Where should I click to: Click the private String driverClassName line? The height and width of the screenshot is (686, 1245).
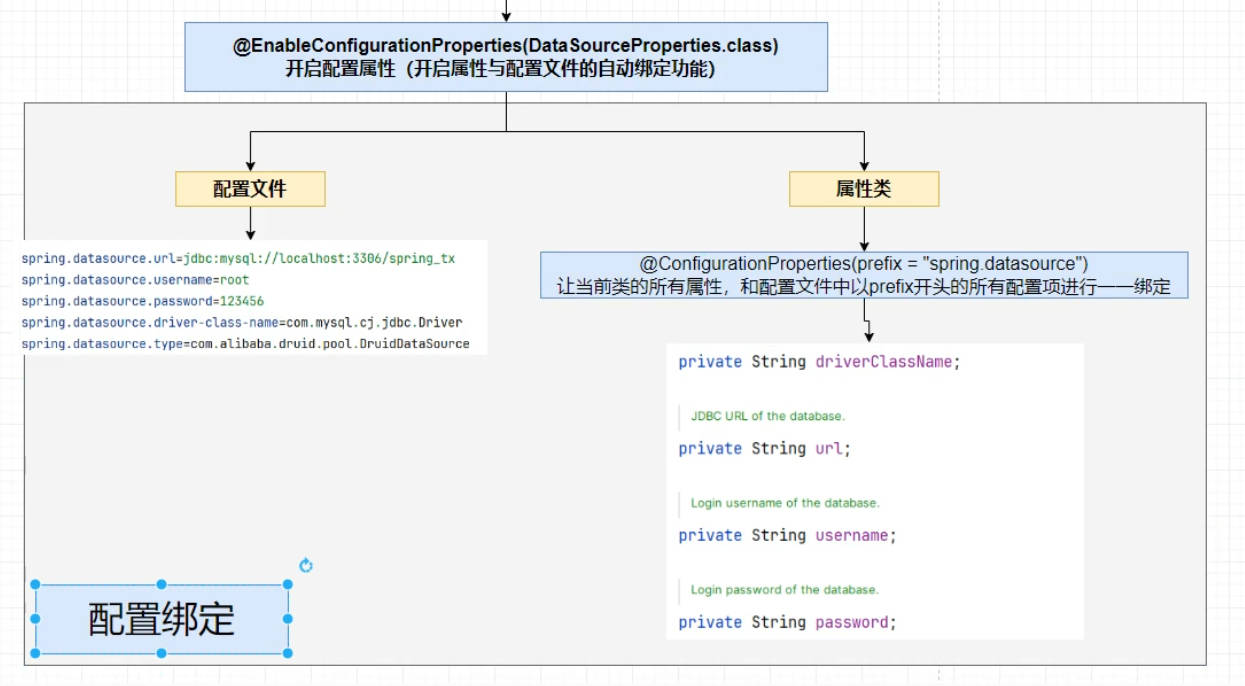[x=818, y=362]
